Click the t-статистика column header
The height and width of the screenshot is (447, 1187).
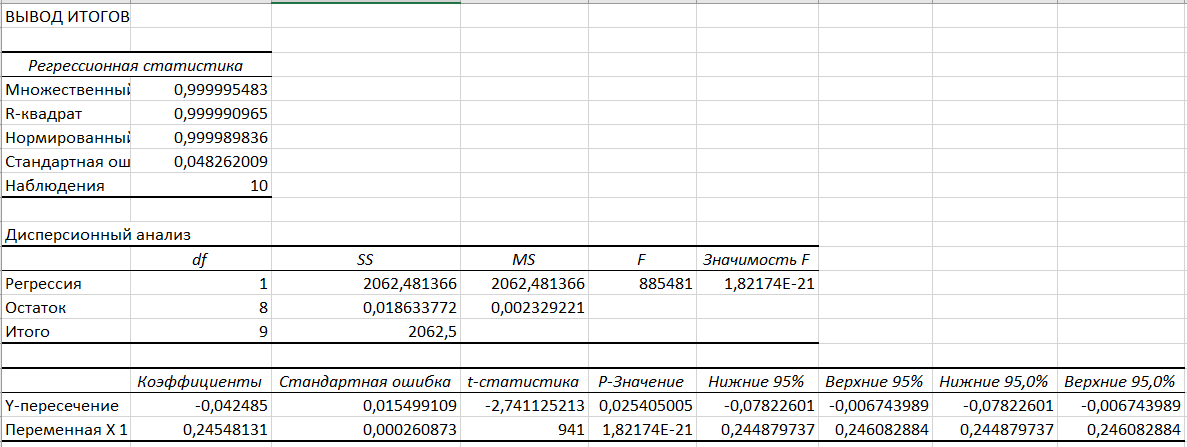tap(524, 380)
